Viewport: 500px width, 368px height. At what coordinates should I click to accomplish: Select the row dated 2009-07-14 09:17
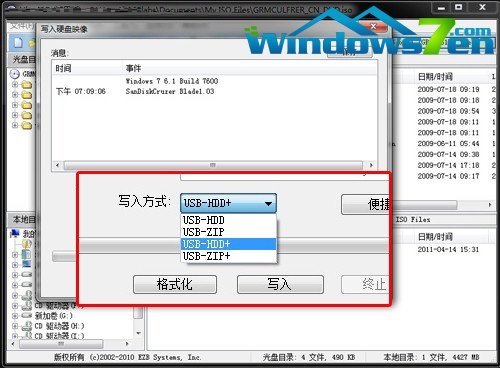(x=448, y=176)
